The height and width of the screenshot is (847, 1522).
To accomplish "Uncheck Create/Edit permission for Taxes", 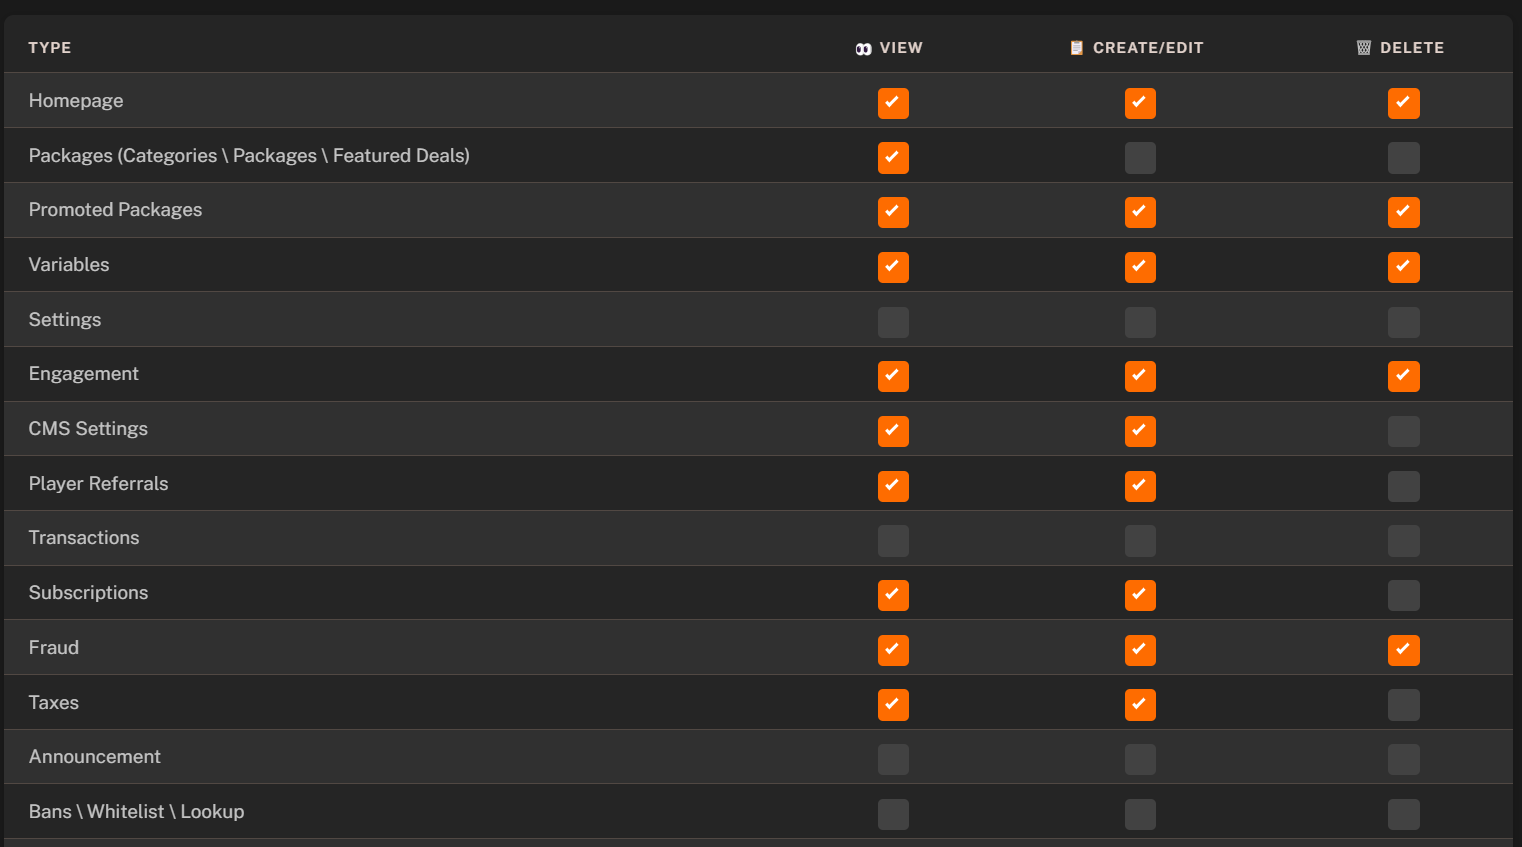I will click(1140, 705).
